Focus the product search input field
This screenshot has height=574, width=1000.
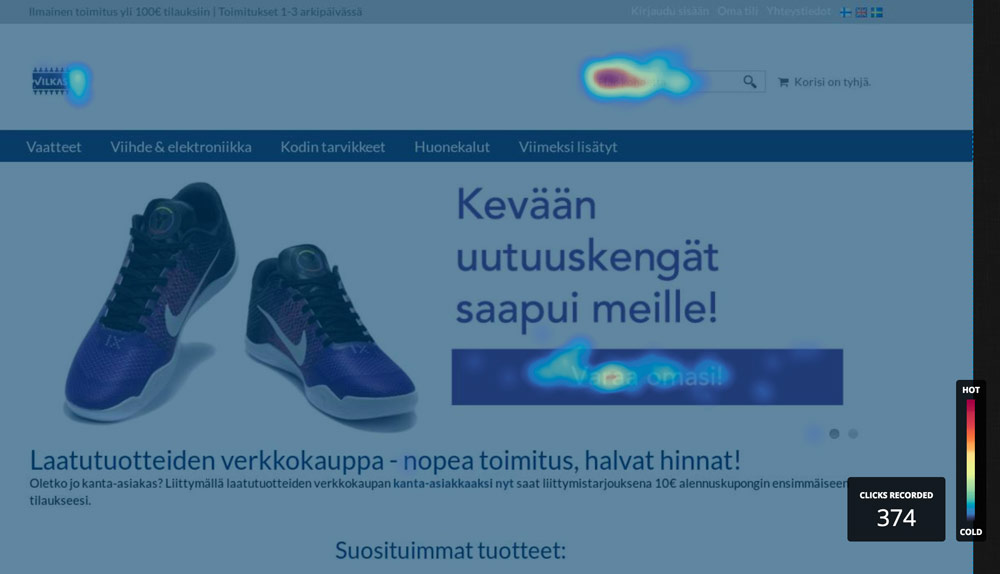coord(663,82)
